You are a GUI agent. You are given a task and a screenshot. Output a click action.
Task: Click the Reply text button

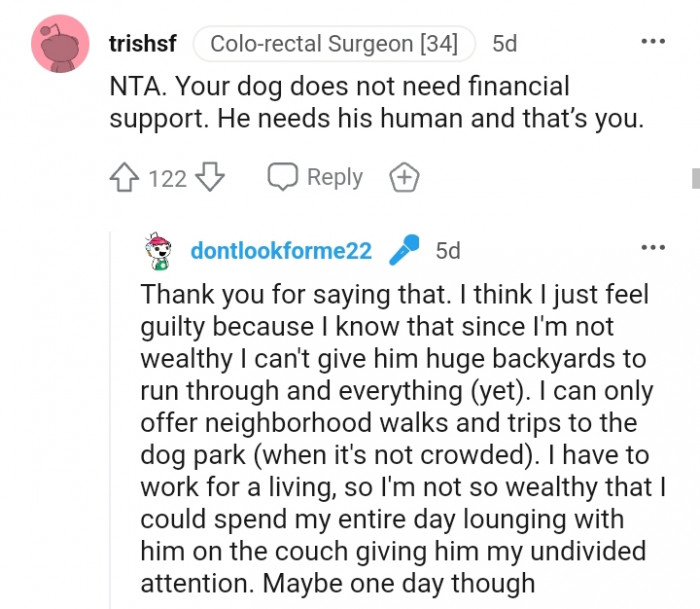click(x=334, y=177)
